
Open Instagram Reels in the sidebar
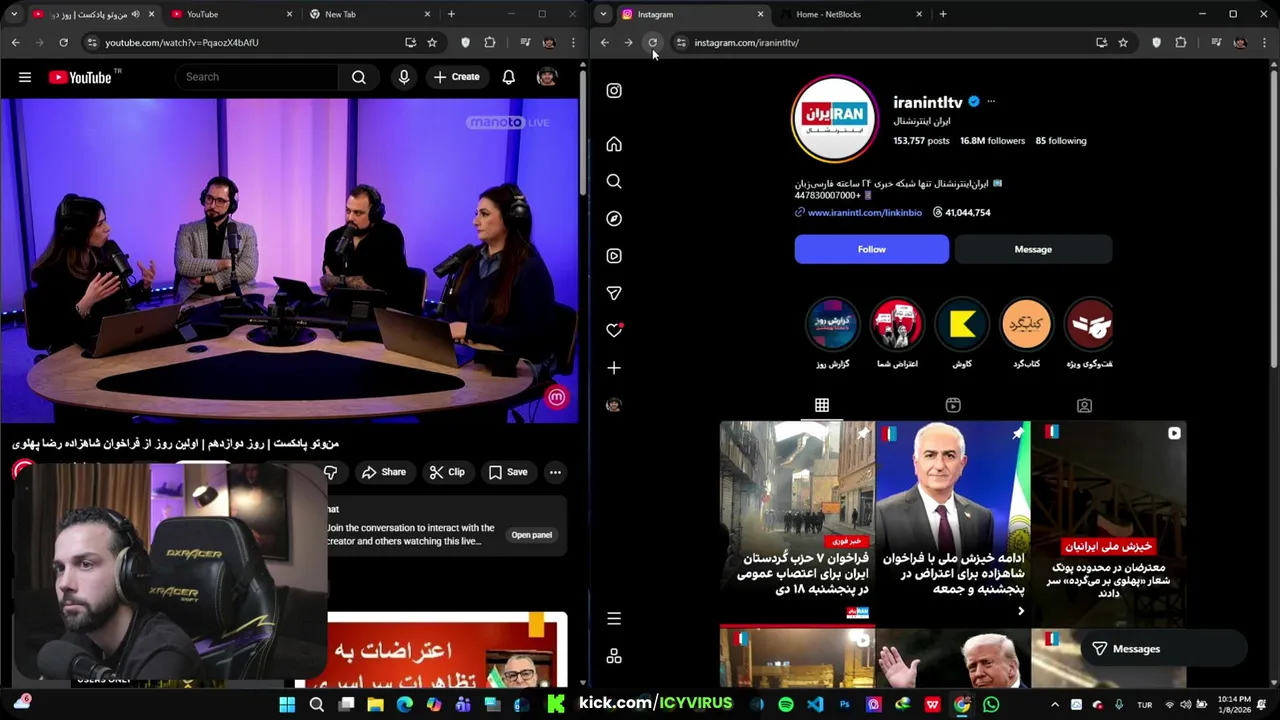pos(614,256)
